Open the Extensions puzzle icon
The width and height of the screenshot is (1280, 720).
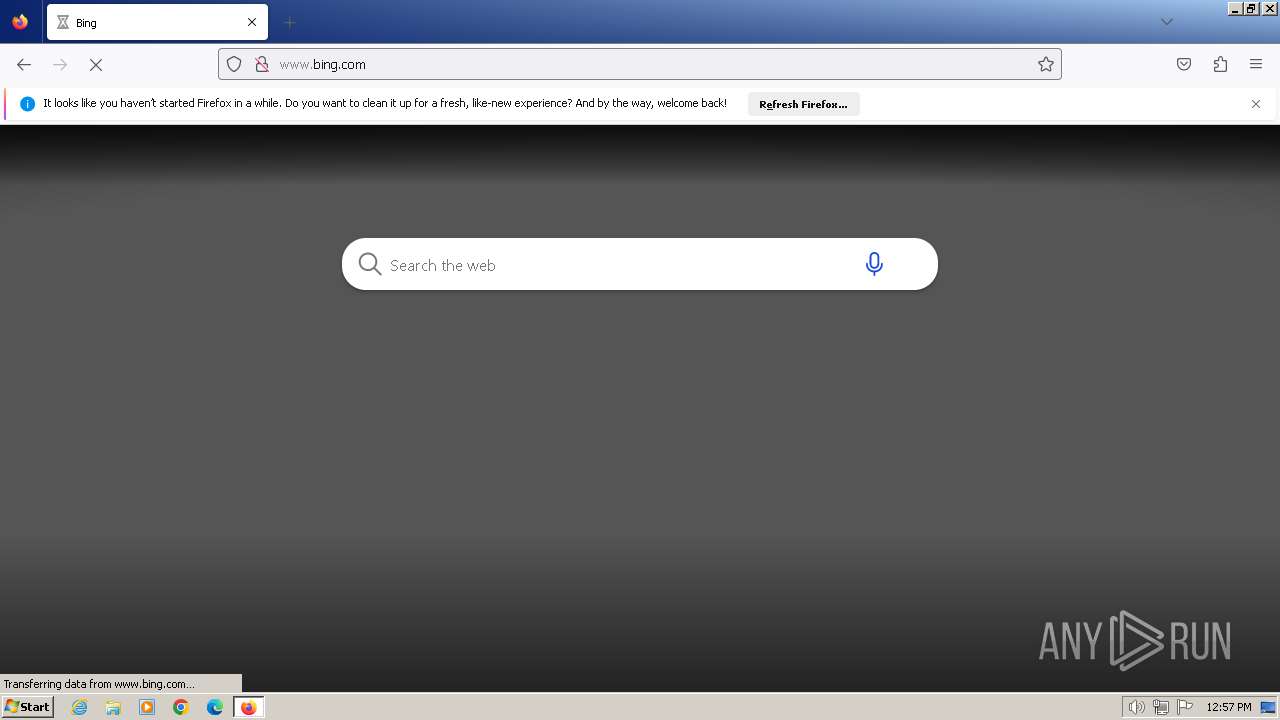click(x=1220, y=64)
